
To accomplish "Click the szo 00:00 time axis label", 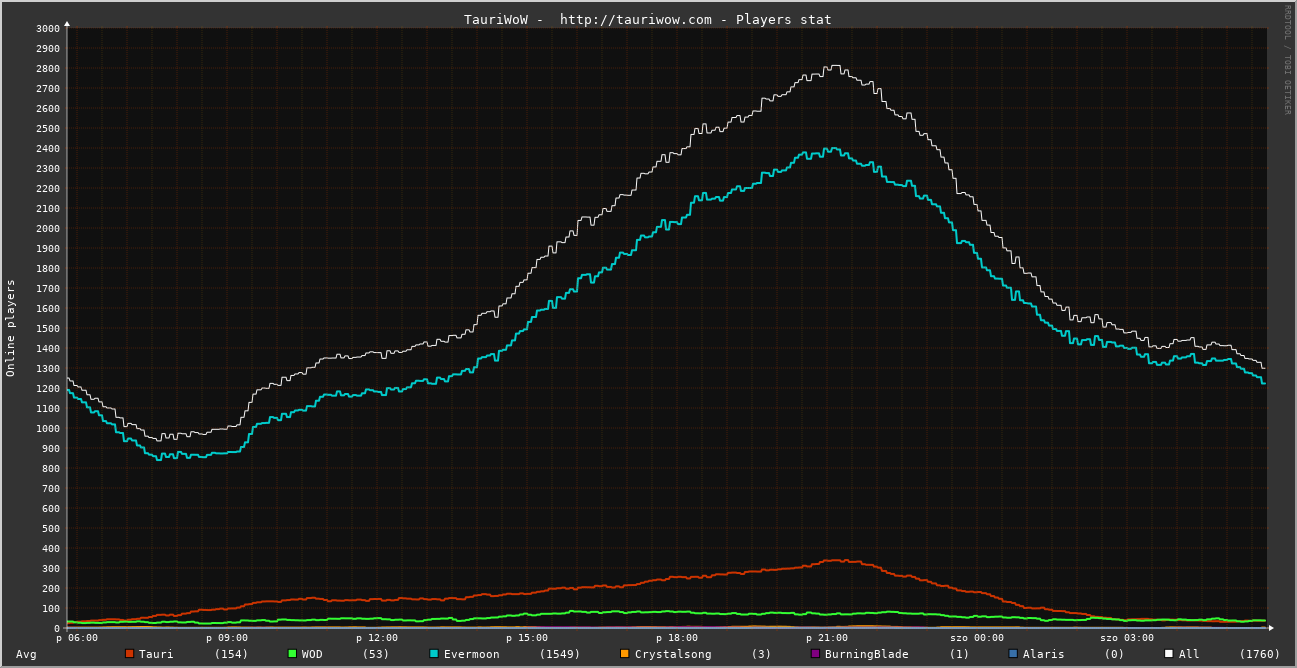I will [977, 638].
